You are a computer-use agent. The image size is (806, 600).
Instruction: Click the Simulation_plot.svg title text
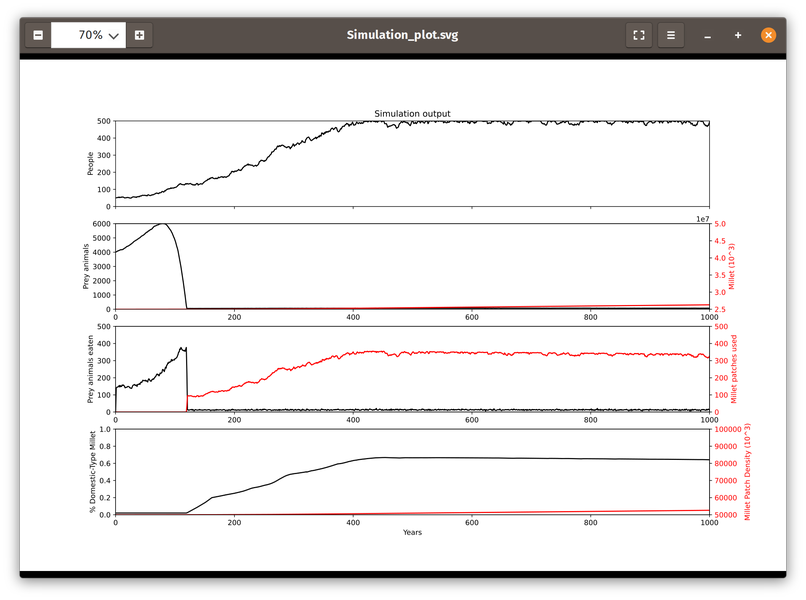pos(403,33)
